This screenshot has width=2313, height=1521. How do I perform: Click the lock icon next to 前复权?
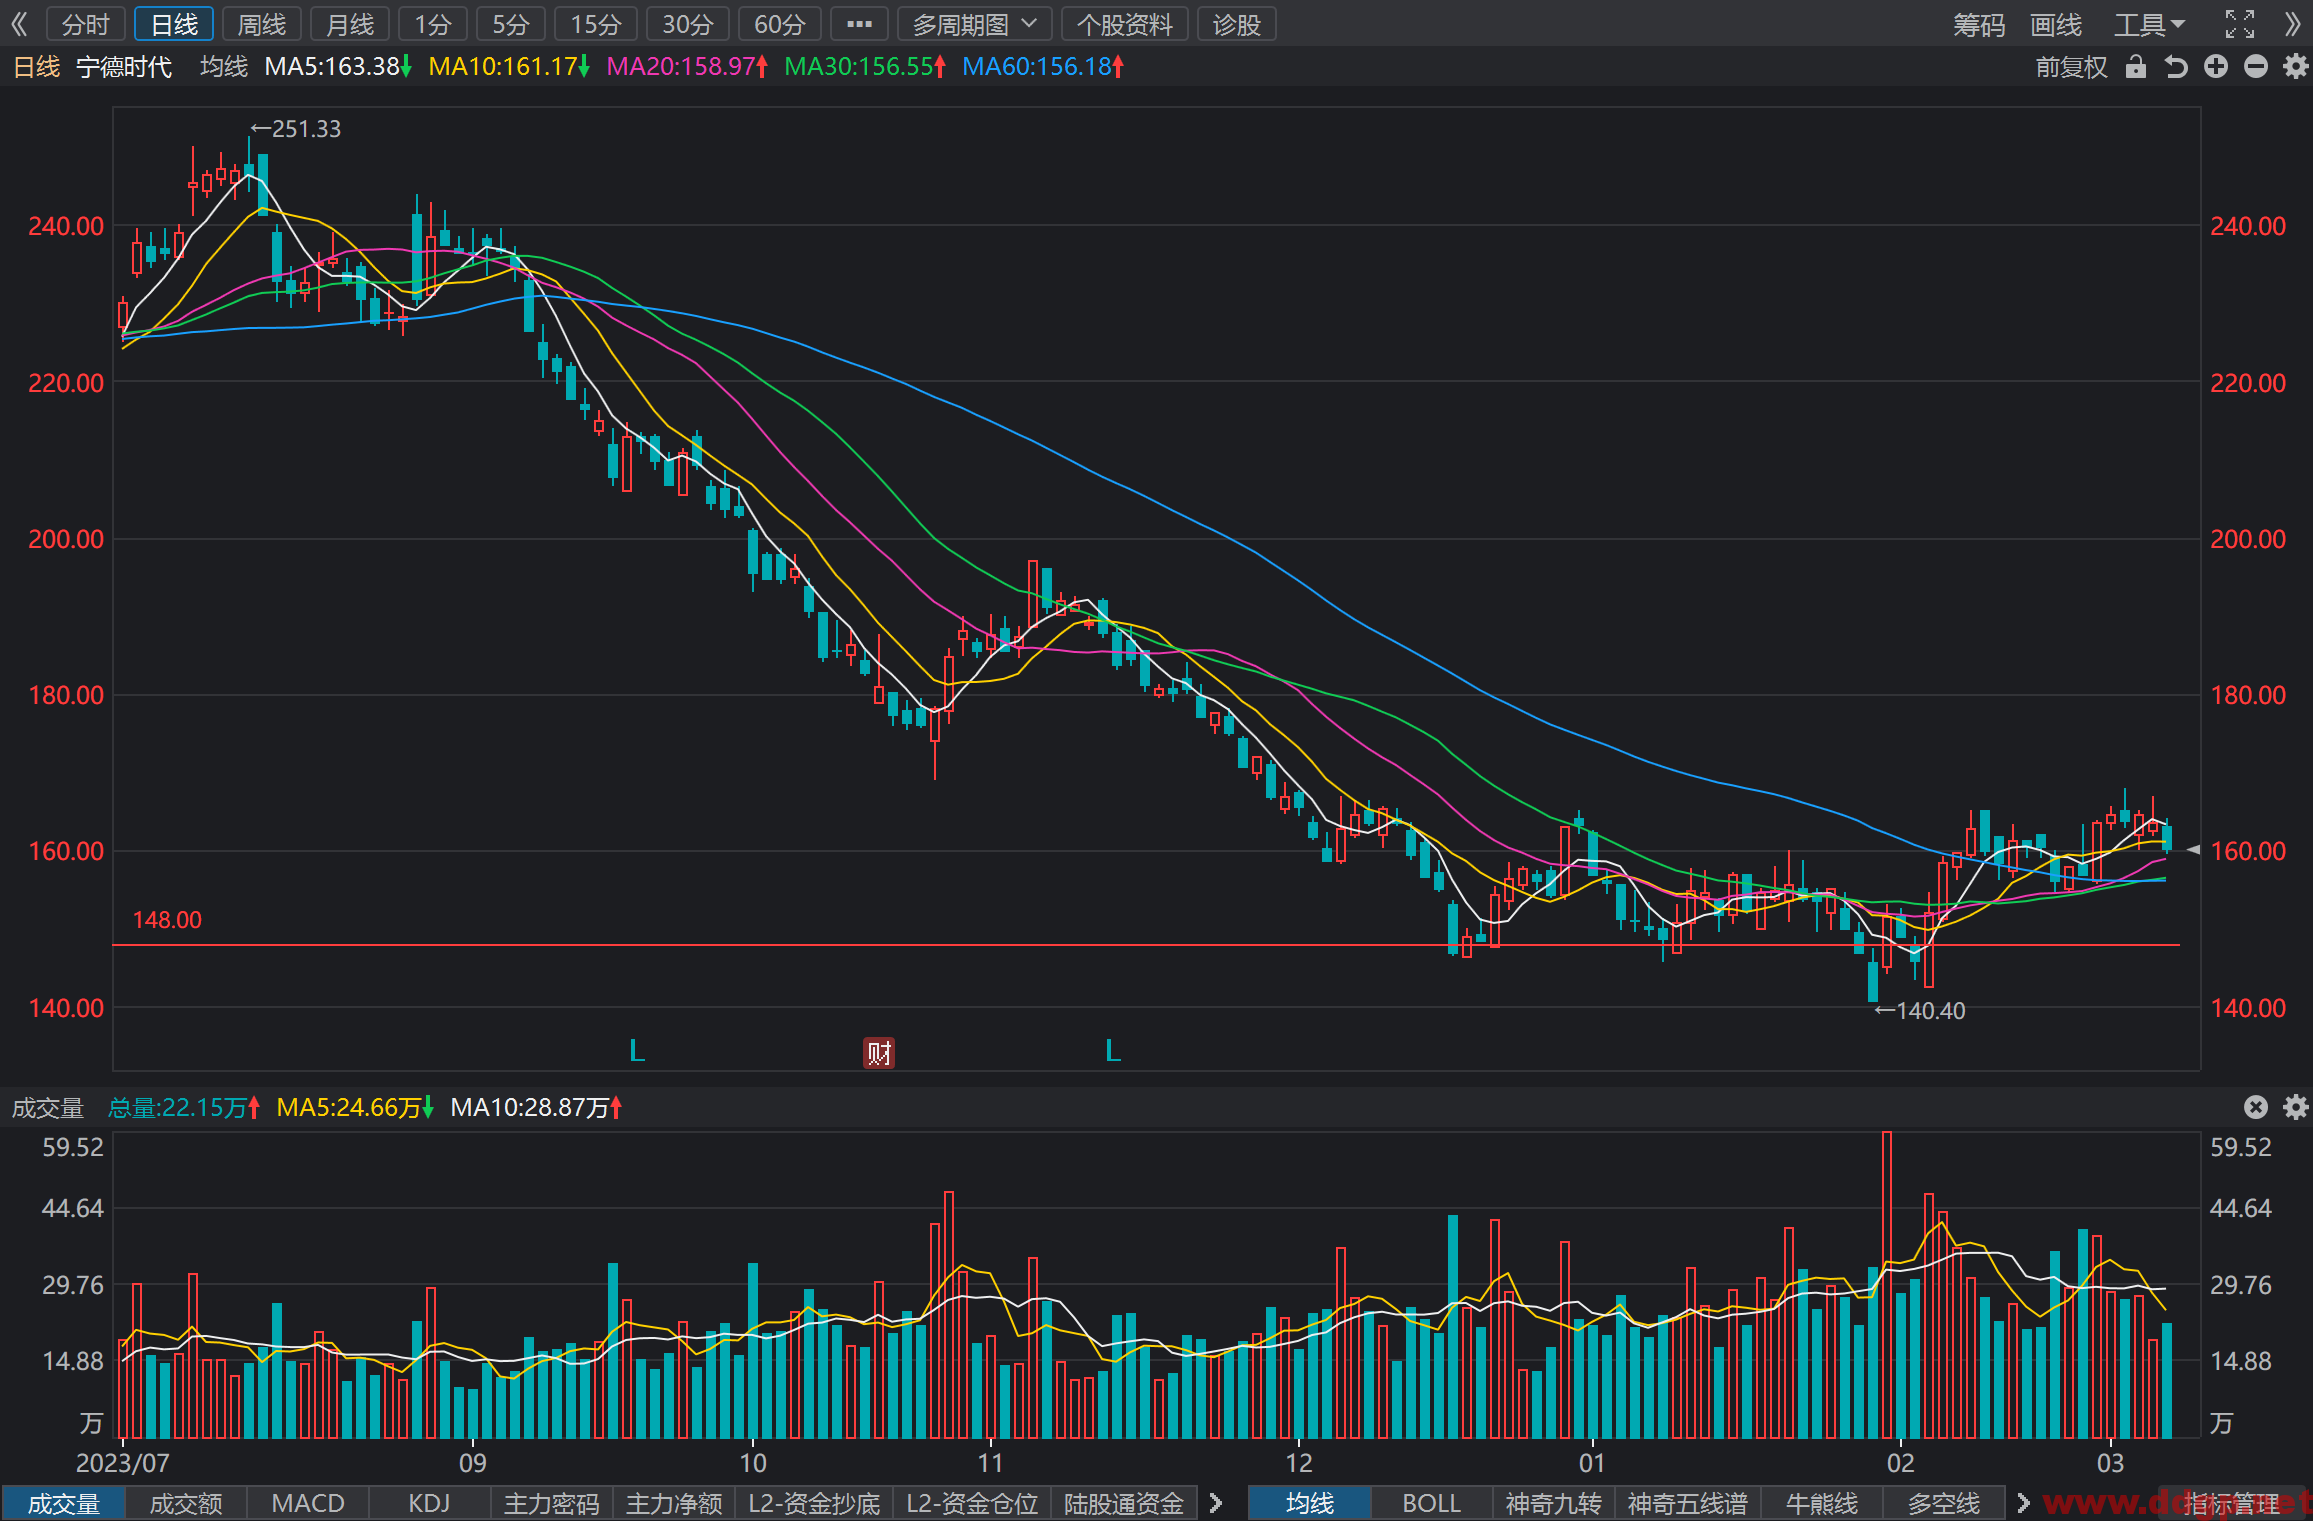2135,67
